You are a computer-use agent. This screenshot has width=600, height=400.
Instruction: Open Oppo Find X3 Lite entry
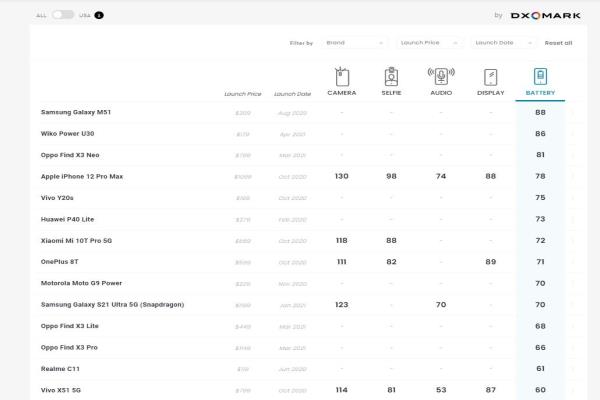70,326
